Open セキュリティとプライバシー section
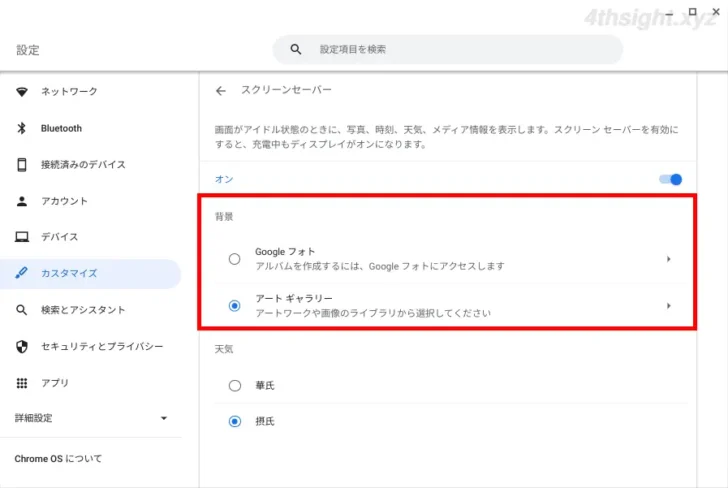 tap(91, 346)
